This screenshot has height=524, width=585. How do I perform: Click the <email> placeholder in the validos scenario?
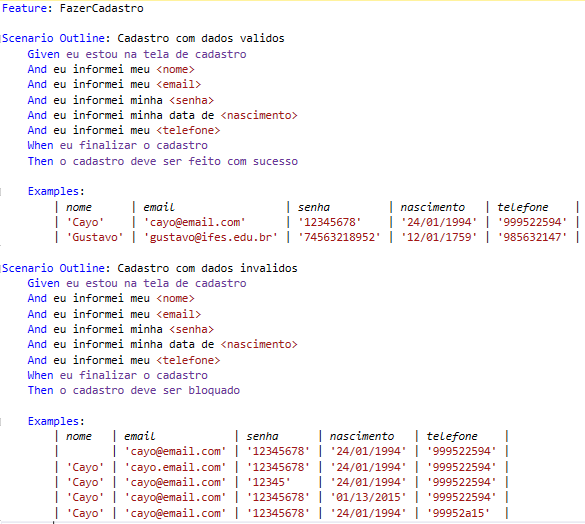178,85
